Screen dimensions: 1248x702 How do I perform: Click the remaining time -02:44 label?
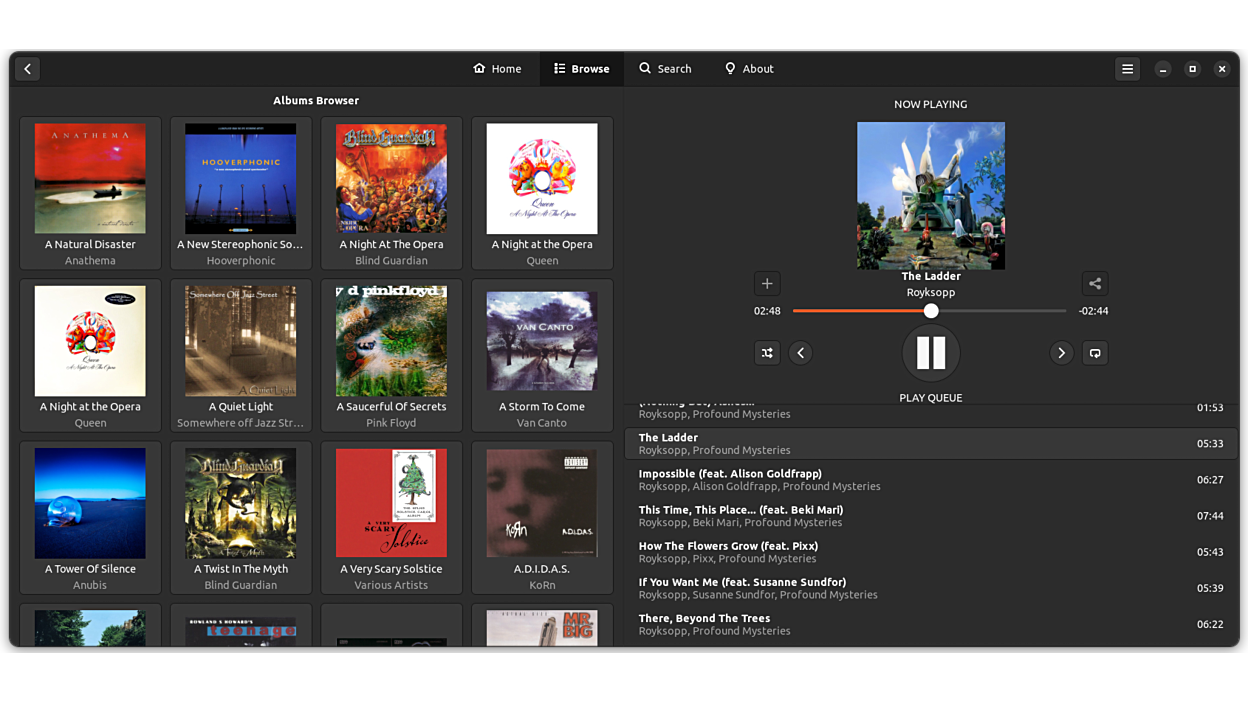[1093, 311]
